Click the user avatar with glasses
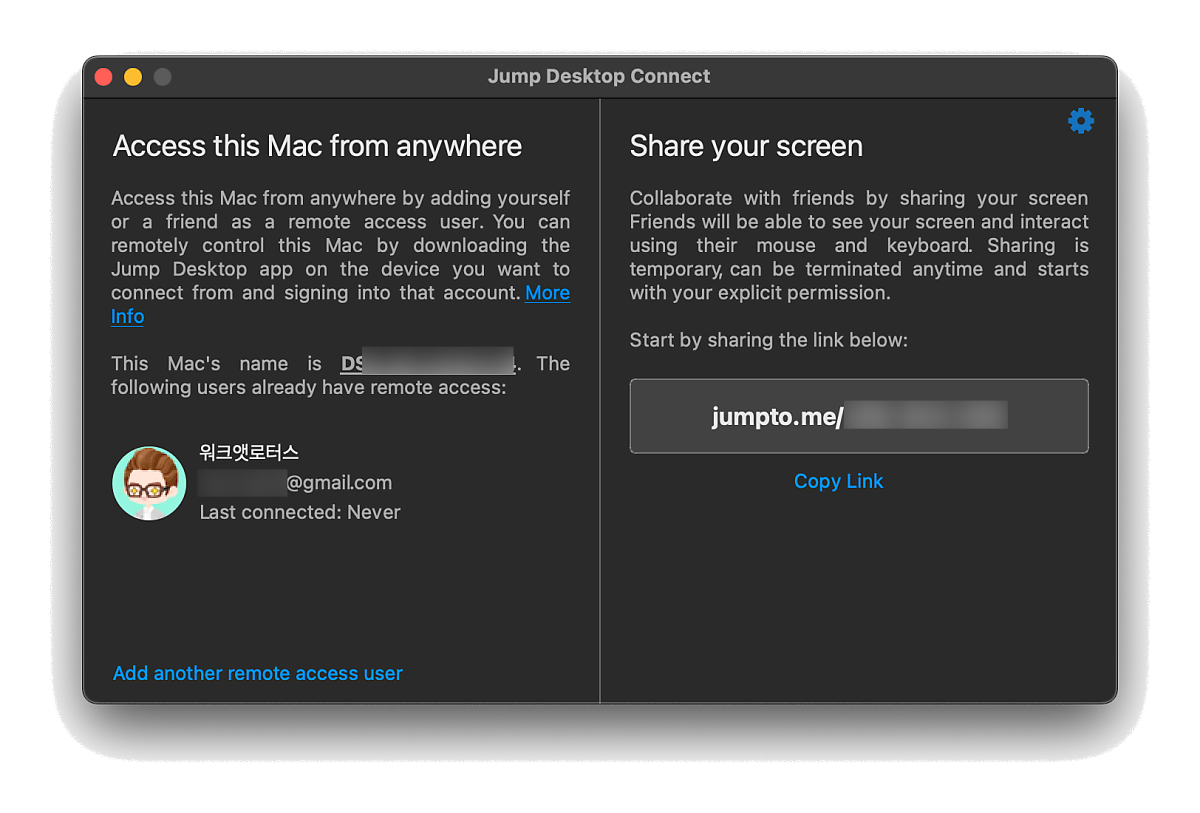This screenshot has height=813, width=1200. pos(149,483)
